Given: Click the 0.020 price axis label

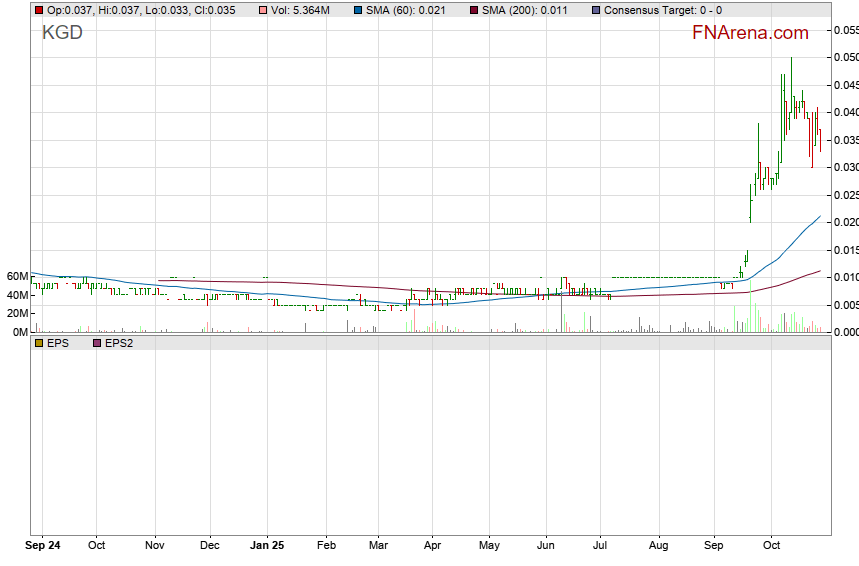Looking at the screenshot, I should click(x=845, y=222).
